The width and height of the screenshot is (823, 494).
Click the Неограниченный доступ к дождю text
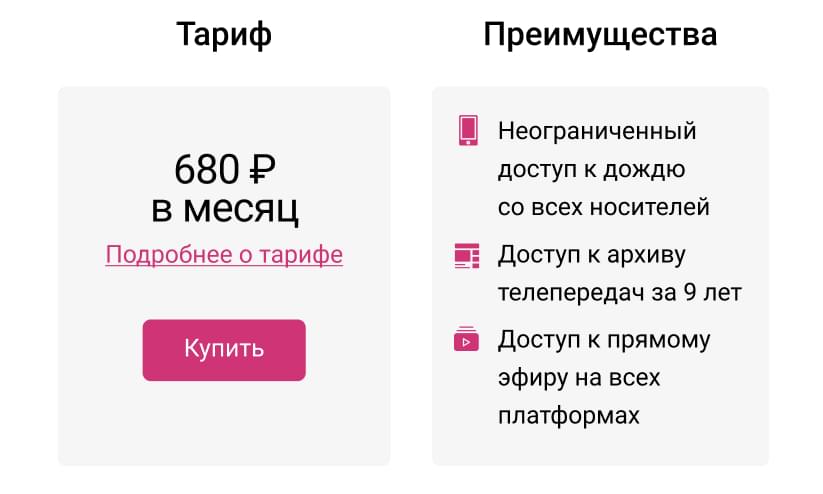pyautogui.click(x=597, y=150)
